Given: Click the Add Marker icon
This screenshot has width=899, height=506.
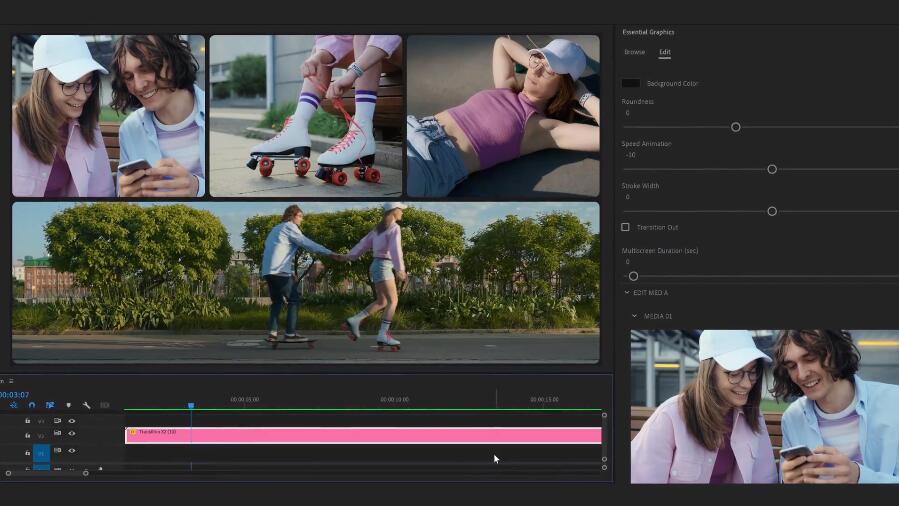Looking at the screenshot, I should click(x=68, y=405).
